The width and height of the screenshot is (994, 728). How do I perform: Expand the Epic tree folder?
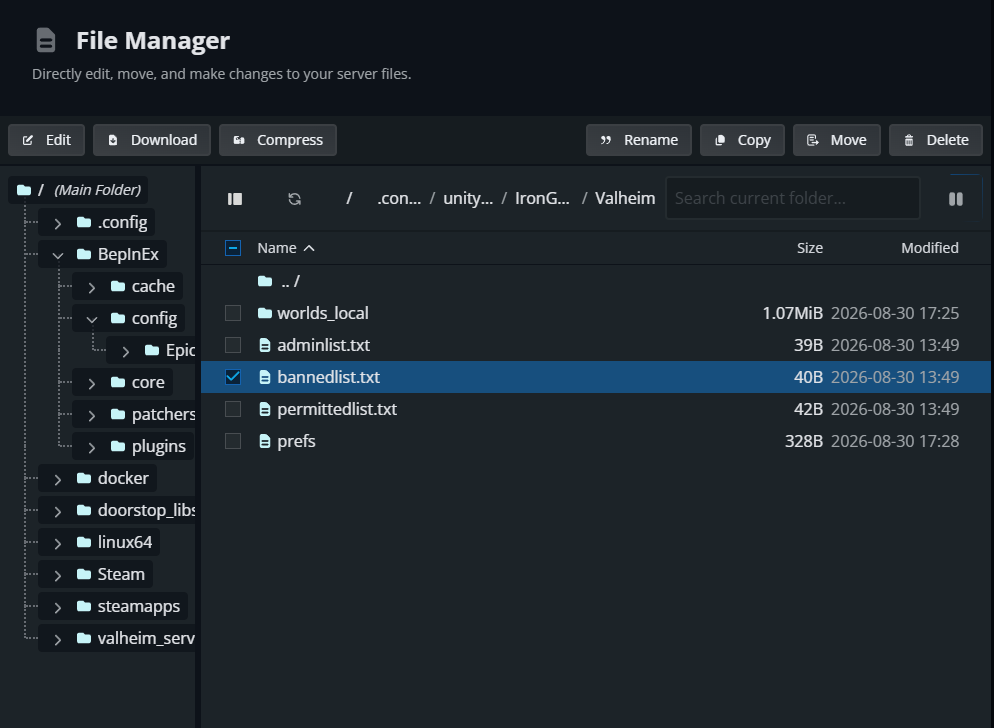(x=126, y=351)
